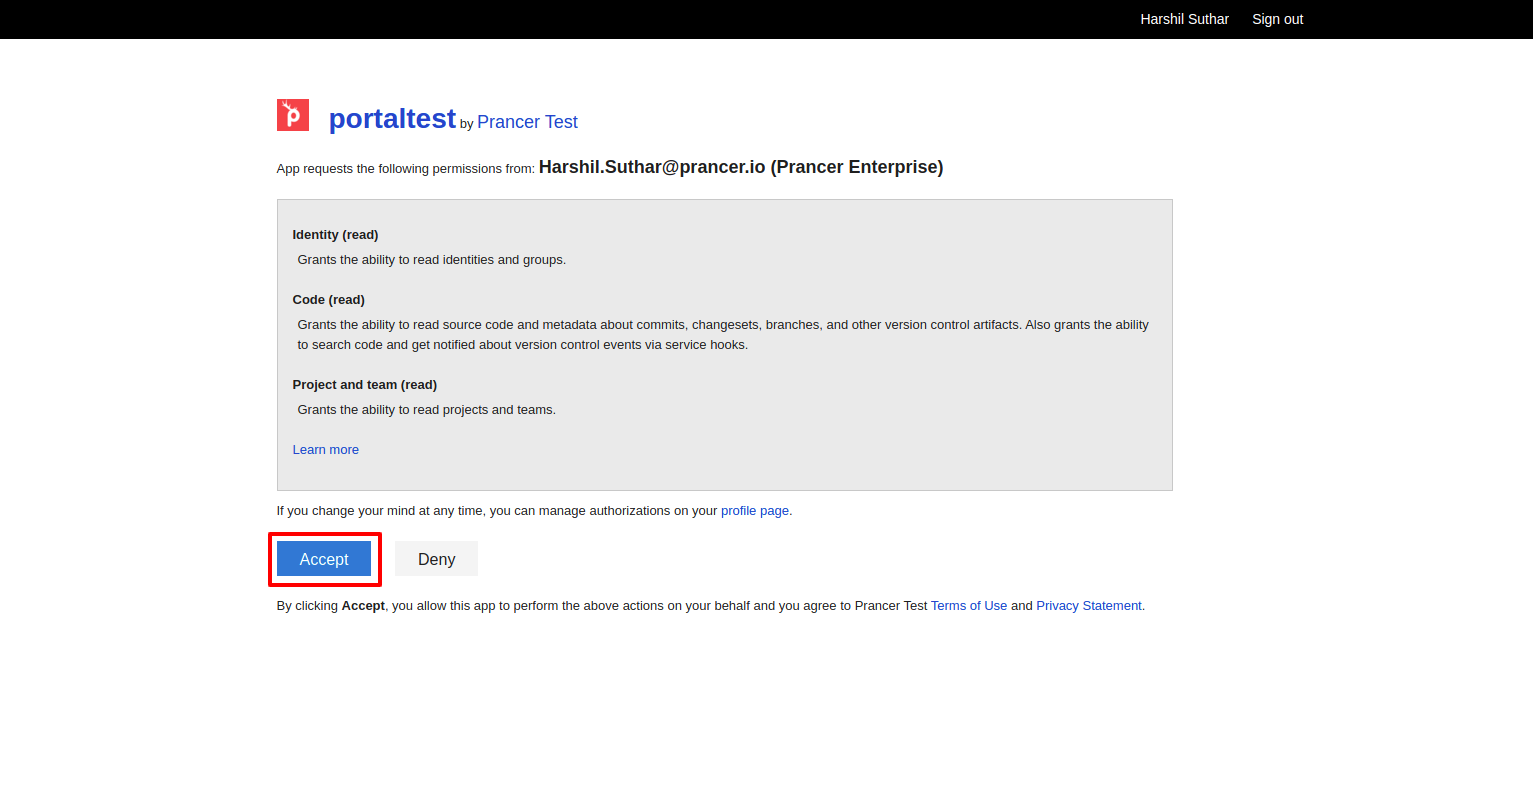Open the Prancer Test publisher link
Image resolution: width=1533 pixels, height=799 pixels.
tap(527, 122)
